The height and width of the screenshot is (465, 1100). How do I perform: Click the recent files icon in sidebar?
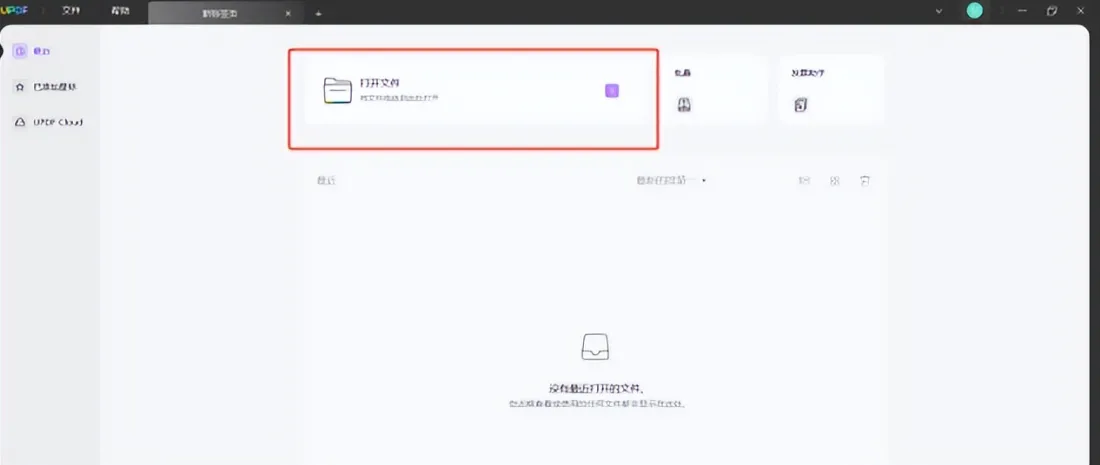tap(19, 50)
